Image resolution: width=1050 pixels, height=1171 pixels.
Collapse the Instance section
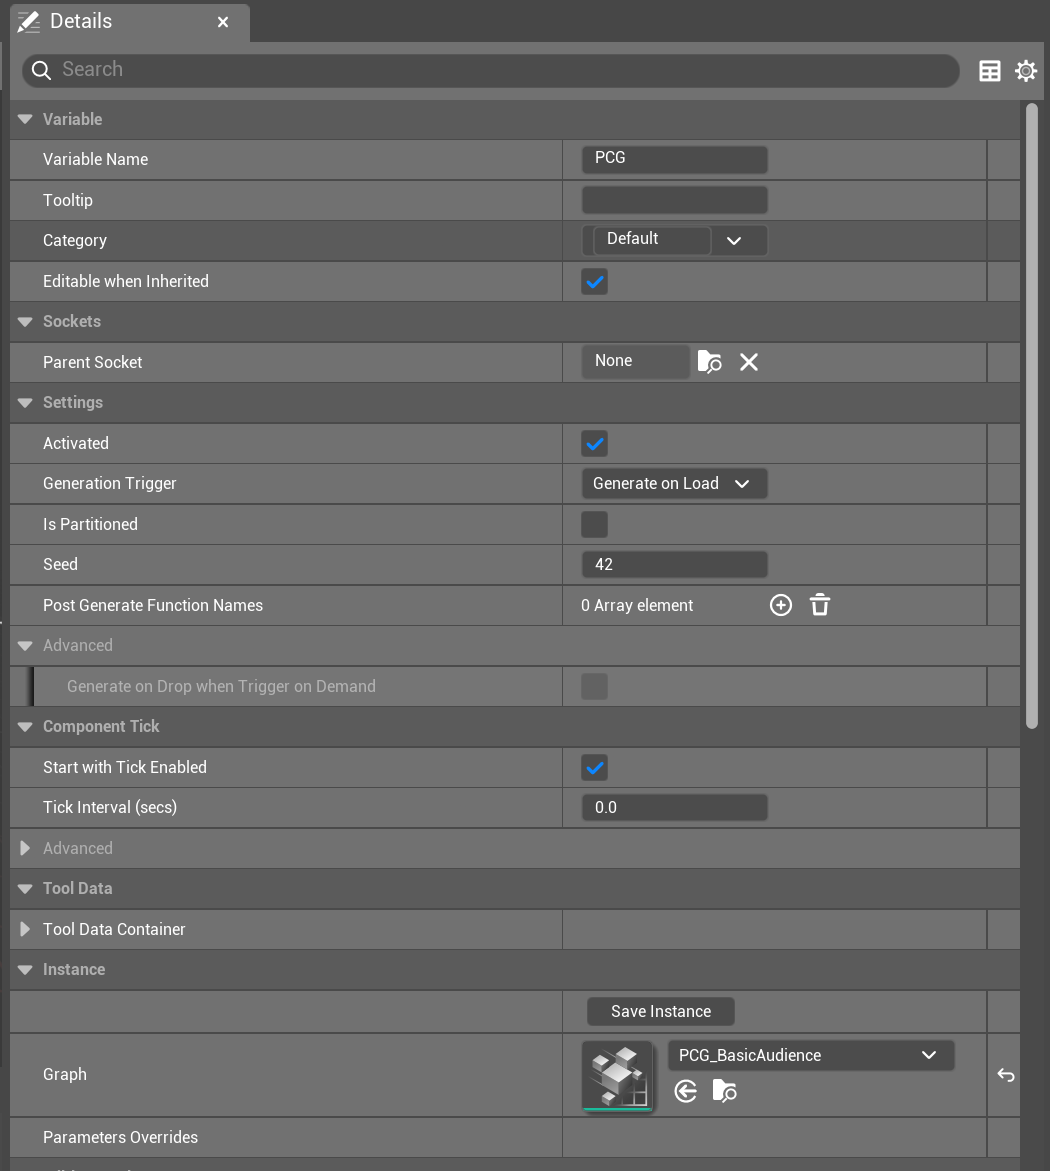25,970
